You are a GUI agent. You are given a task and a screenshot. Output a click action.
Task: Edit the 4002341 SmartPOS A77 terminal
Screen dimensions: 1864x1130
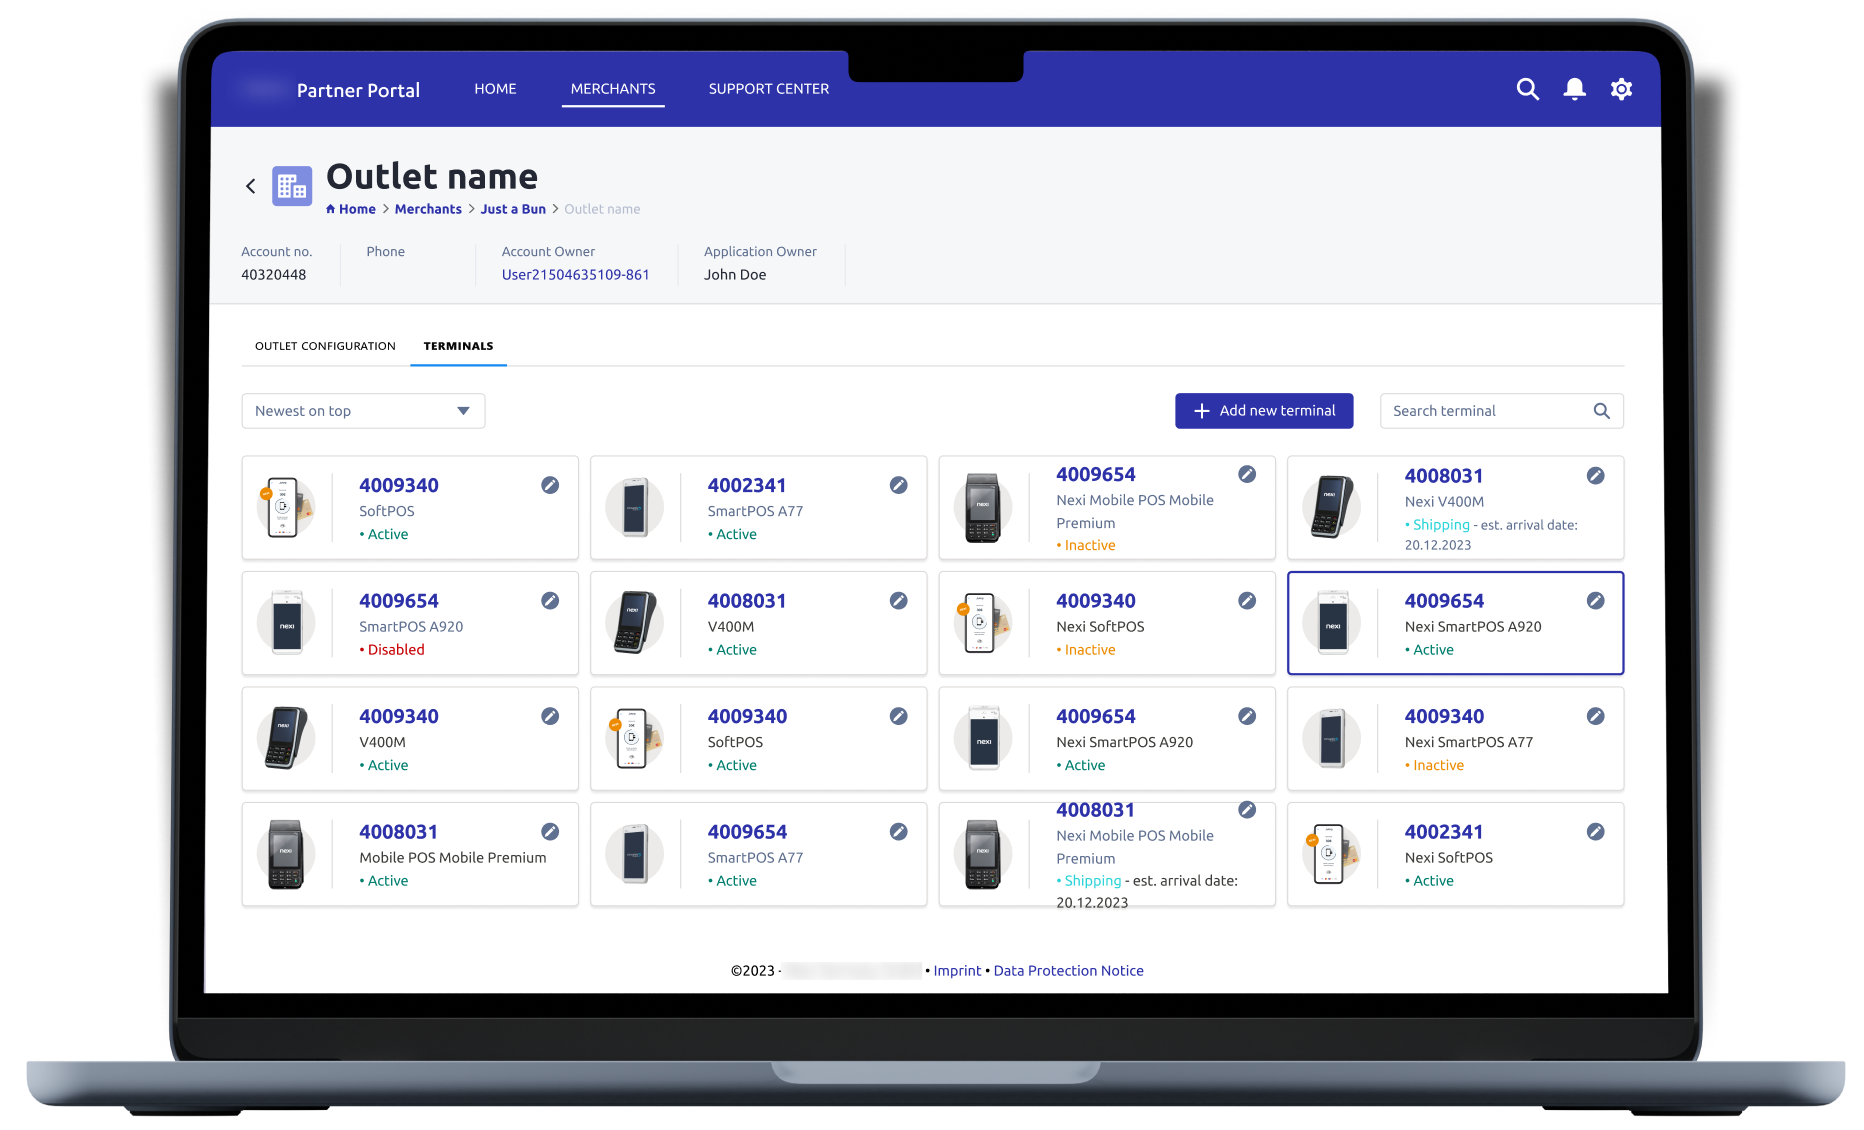[x=898, y=485]
